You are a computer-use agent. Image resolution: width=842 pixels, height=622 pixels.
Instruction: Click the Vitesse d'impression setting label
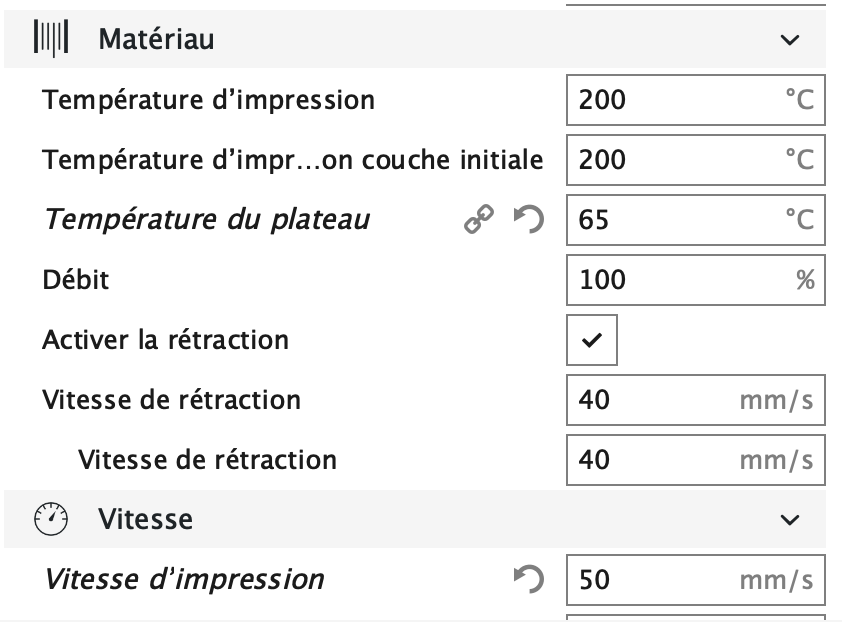pyautogui.click(x=185, y=579)
